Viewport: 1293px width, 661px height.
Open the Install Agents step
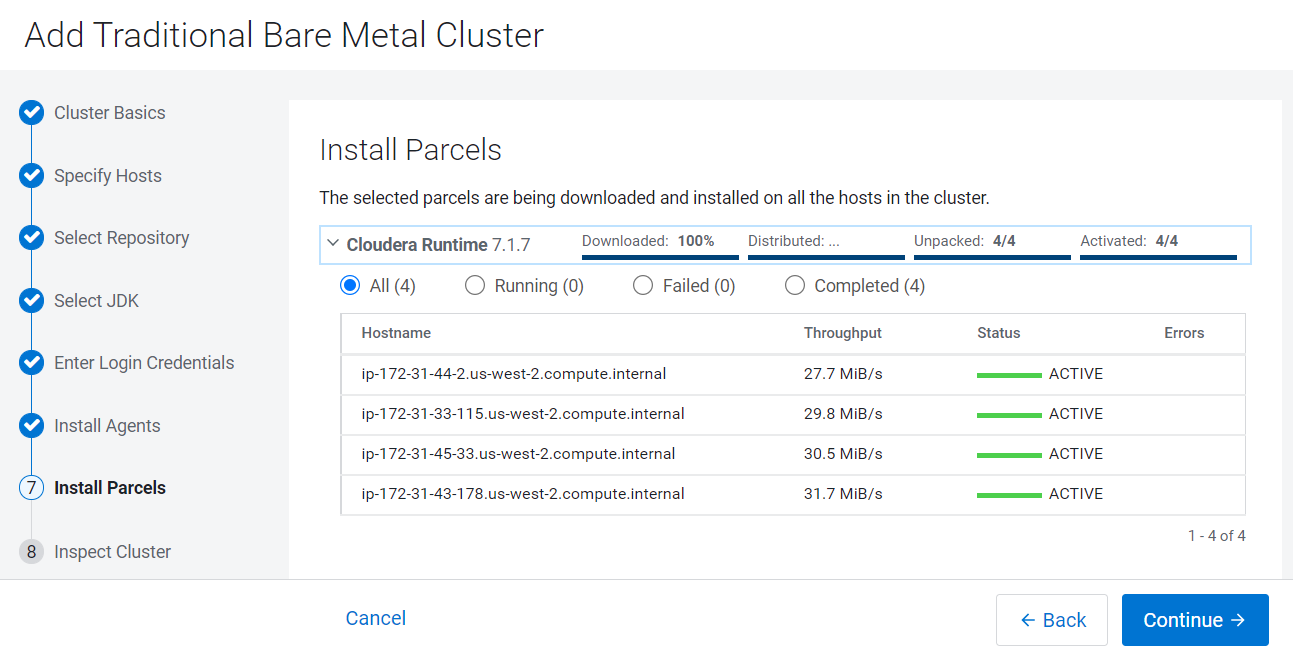coord(107,426)
